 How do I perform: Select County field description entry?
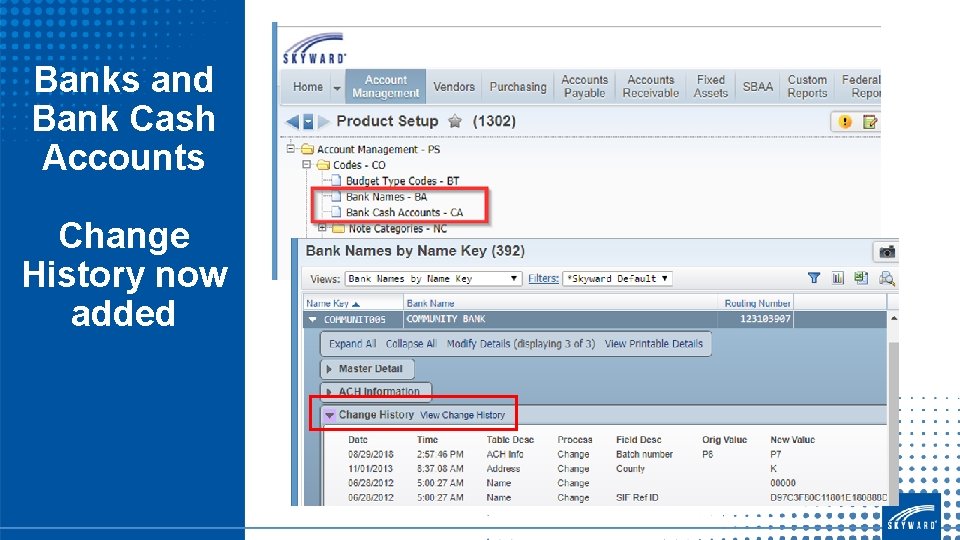coord(630,468)
